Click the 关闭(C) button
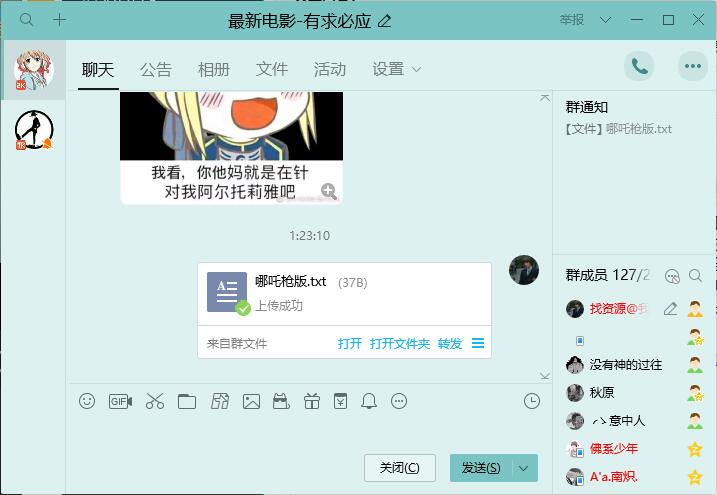The width and height of the screenshot is (717, 495). click(x=400, y=468)
